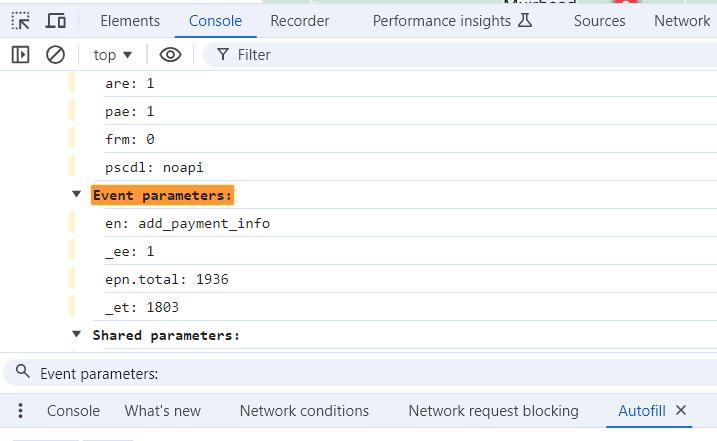Viewport: 717px width, 441px height.
Task: Click the epn.total: 1936 log line
Action: 167,279
